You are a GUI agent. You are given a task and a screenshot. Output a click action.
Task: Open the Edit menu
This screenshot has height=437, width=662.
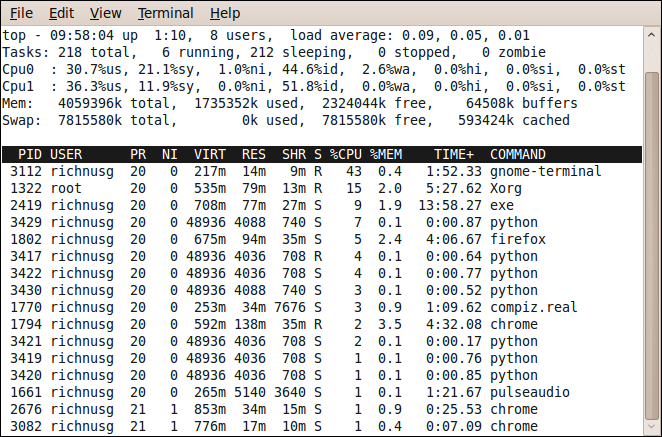point(61,13)
